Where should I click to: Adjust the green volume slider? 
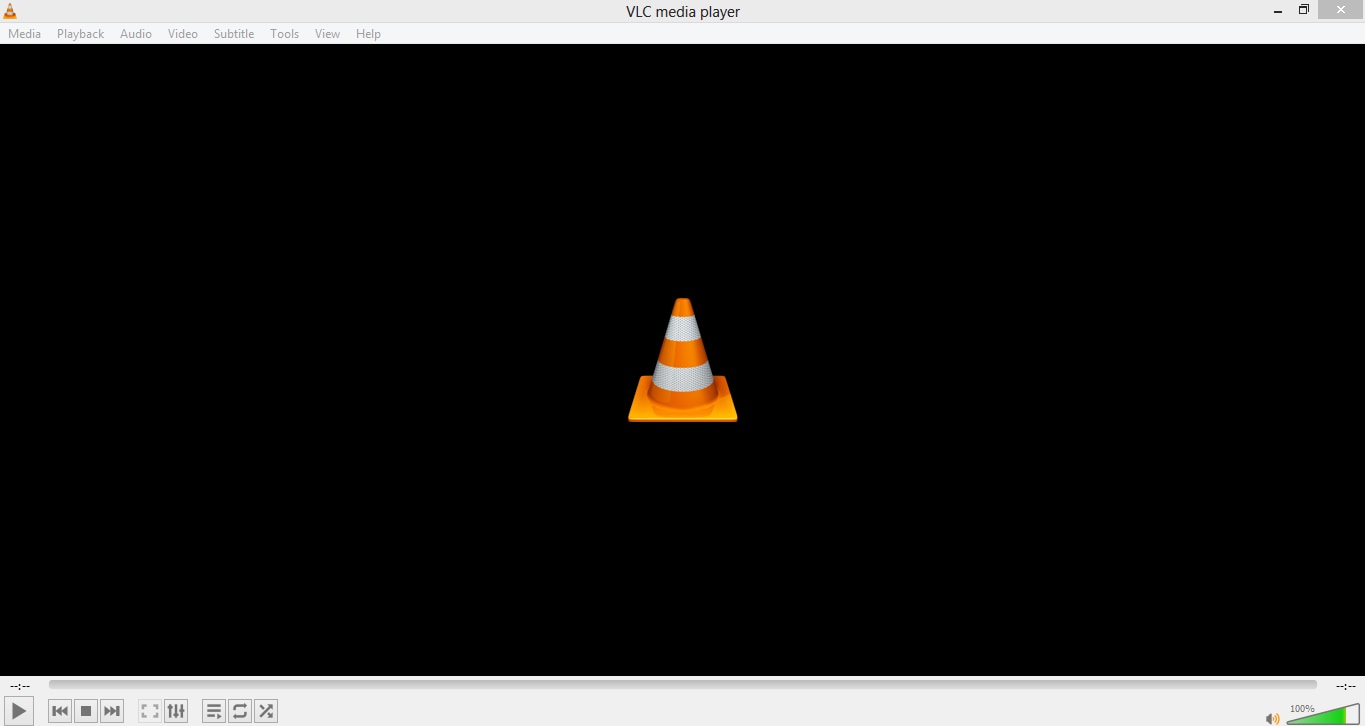[x=1323, y=714]
